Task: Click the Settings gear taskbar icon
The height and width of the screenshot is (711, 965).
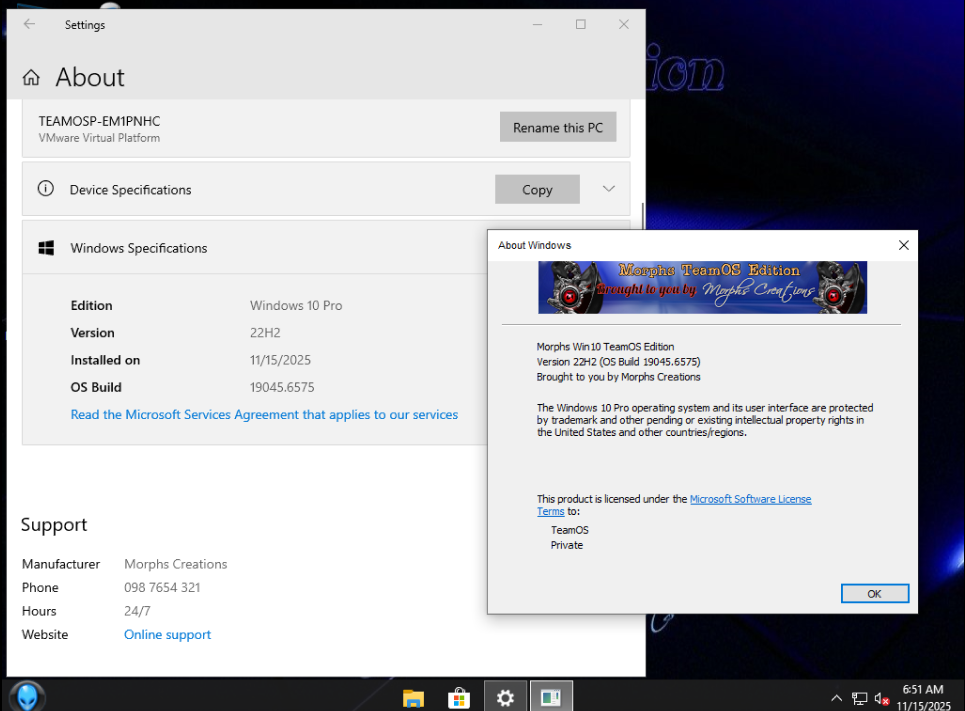Action: pos(506,697)
